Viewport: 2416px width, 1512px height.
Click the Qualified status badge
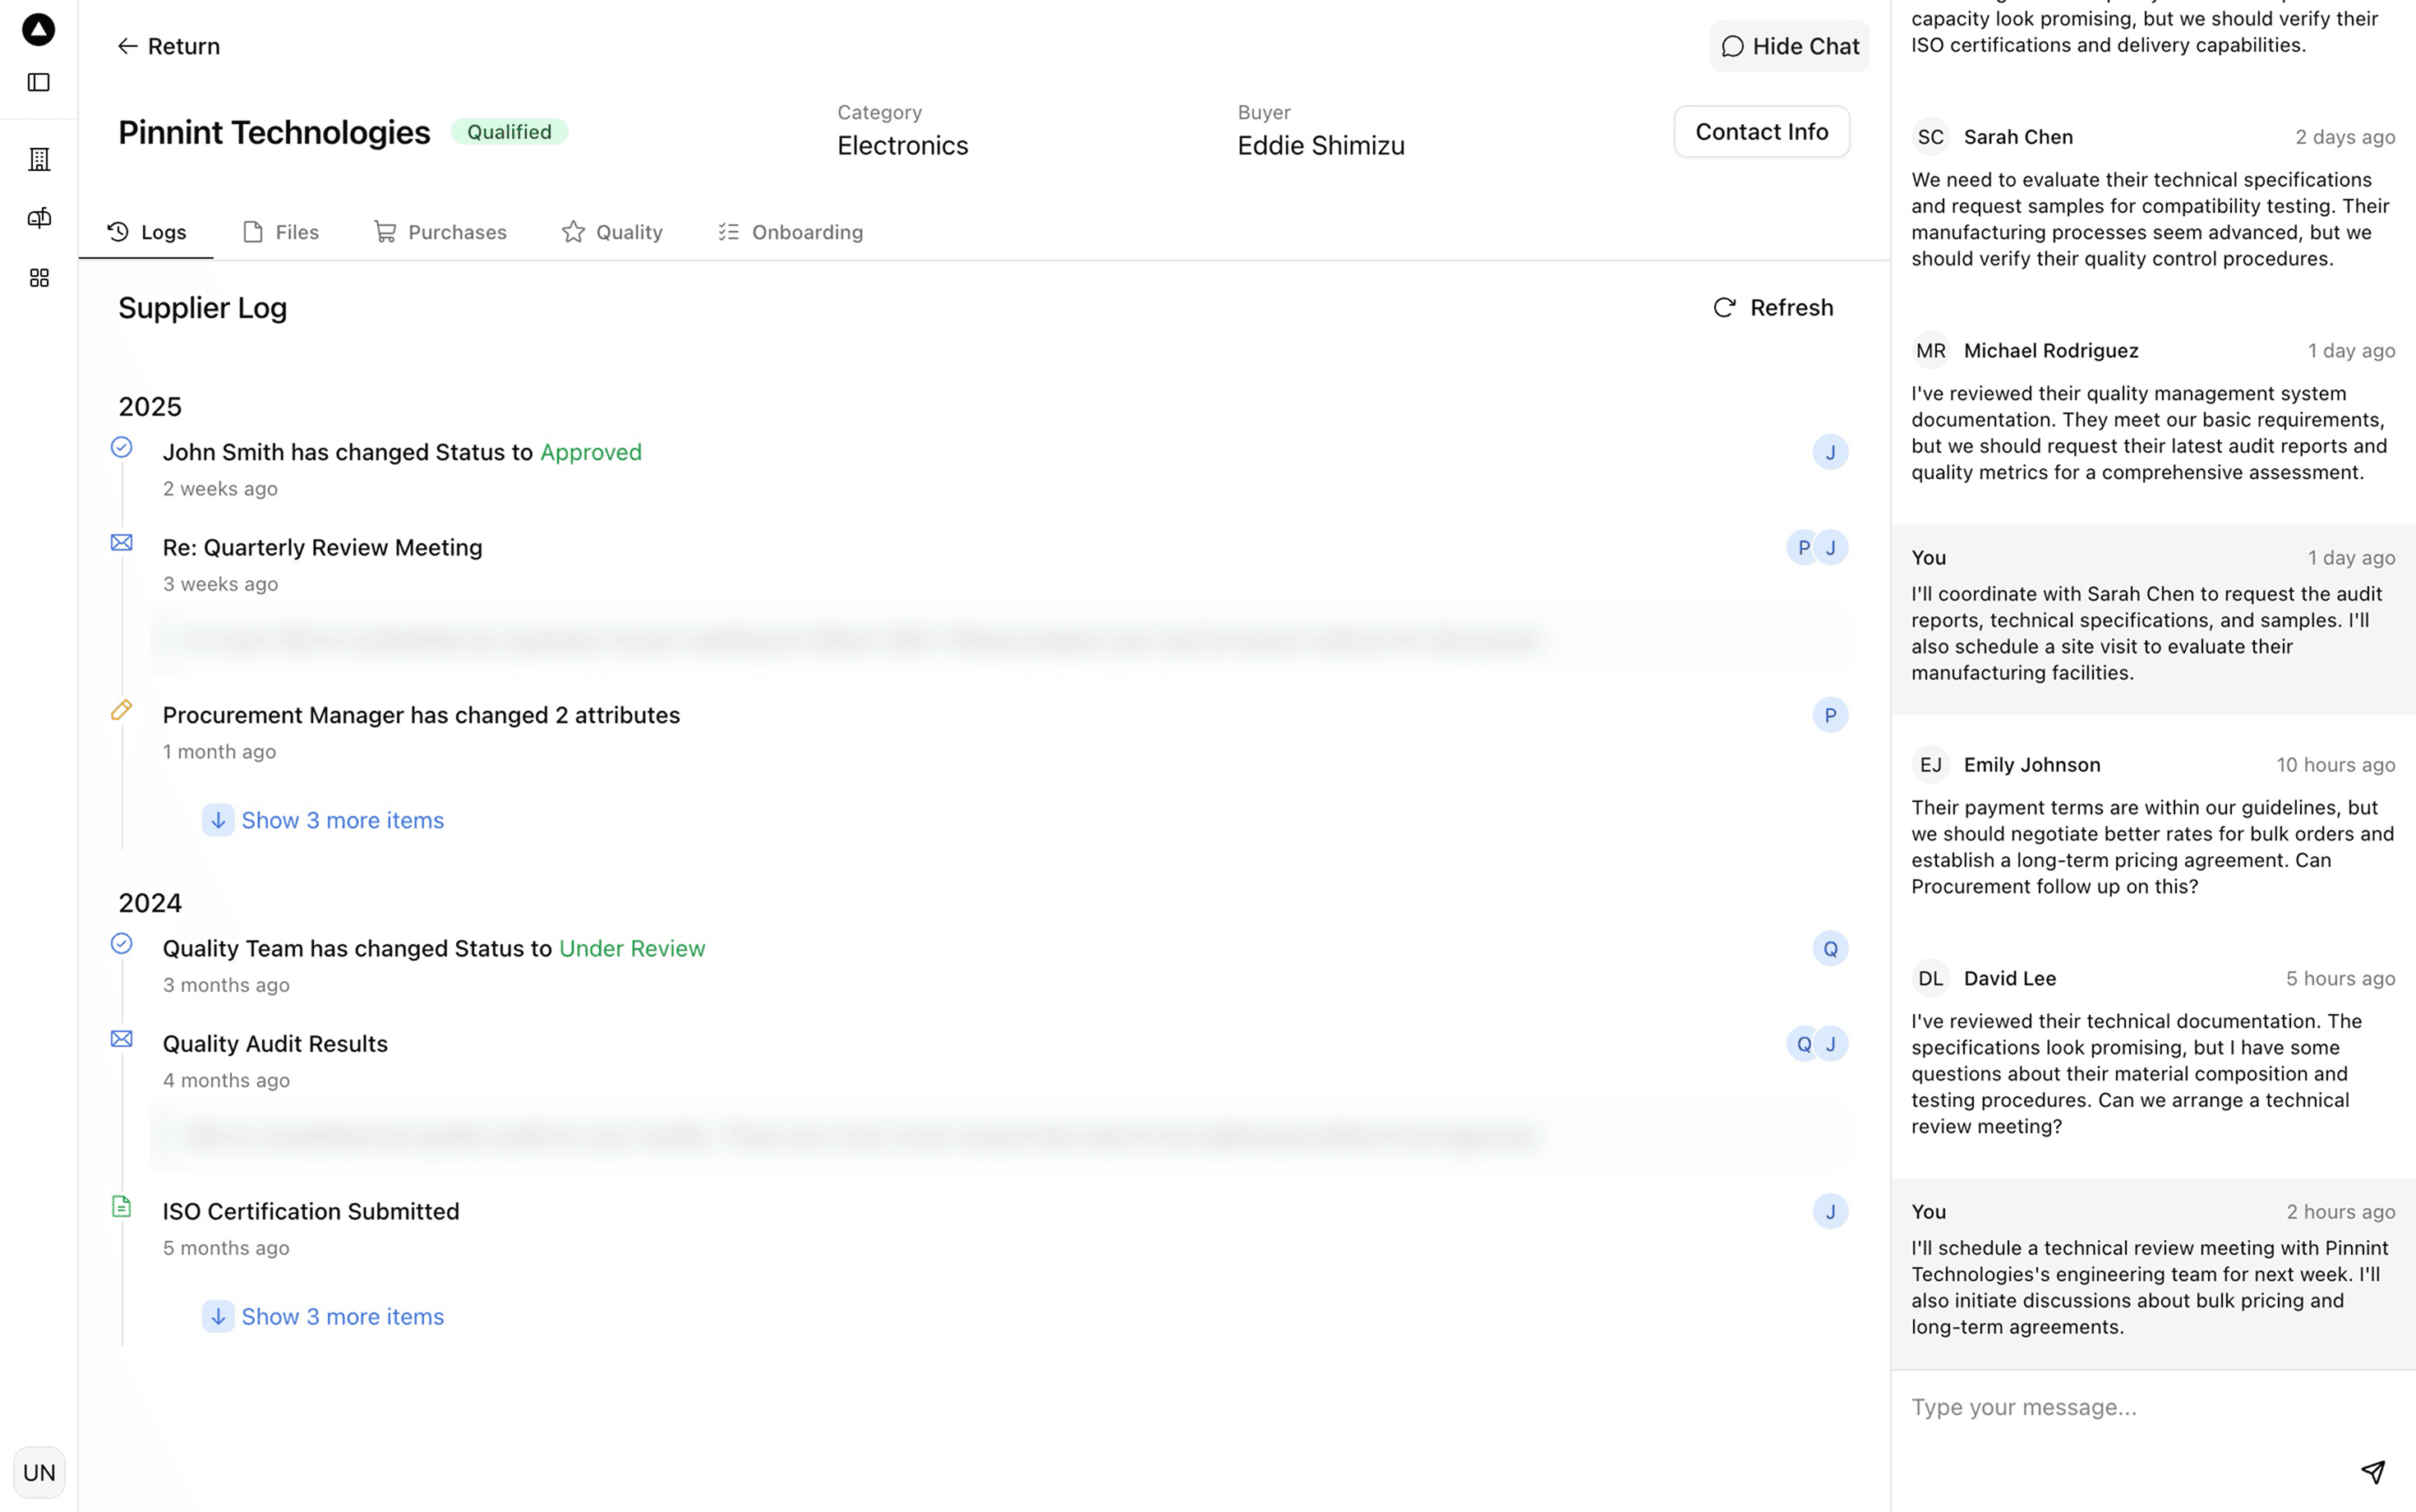pyautogui.click(x=509, y=132)
